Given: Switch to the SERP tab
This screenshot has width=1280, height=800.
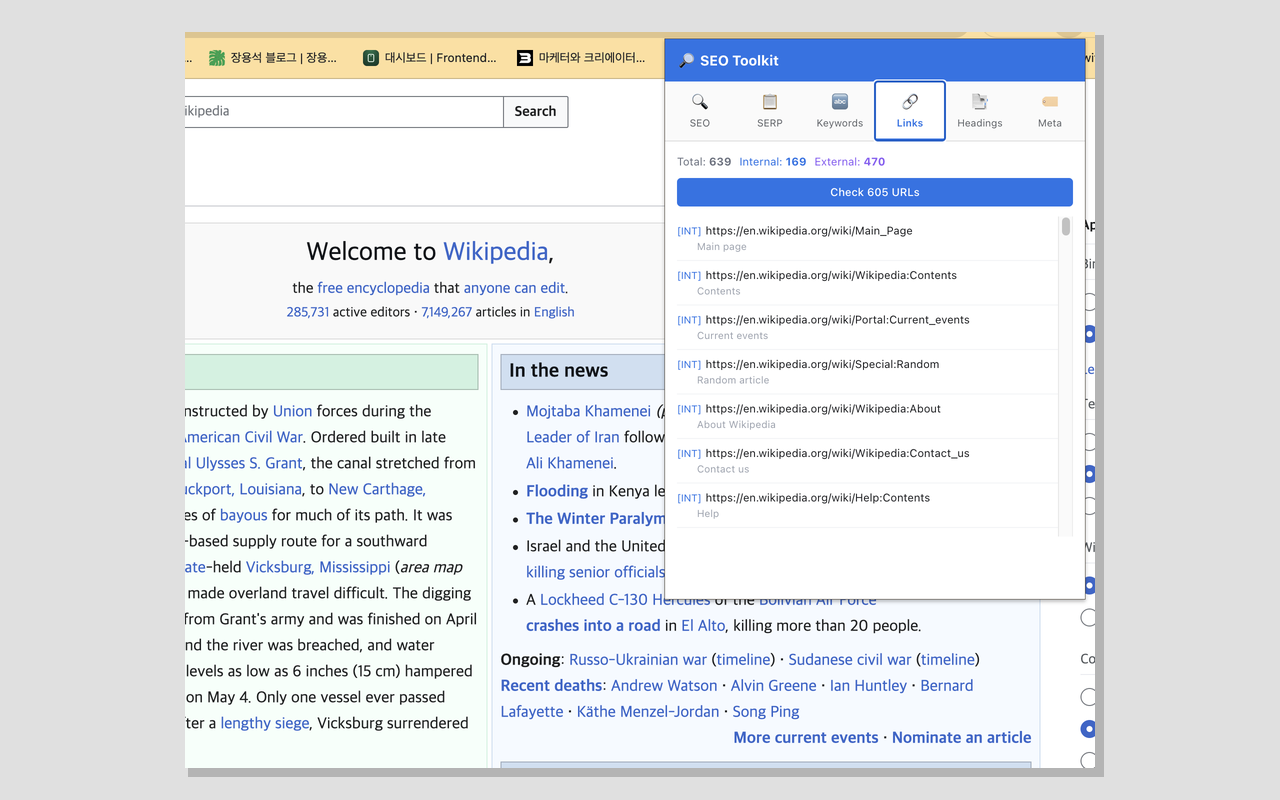Looking at the screenshot, I should point(770,111).
